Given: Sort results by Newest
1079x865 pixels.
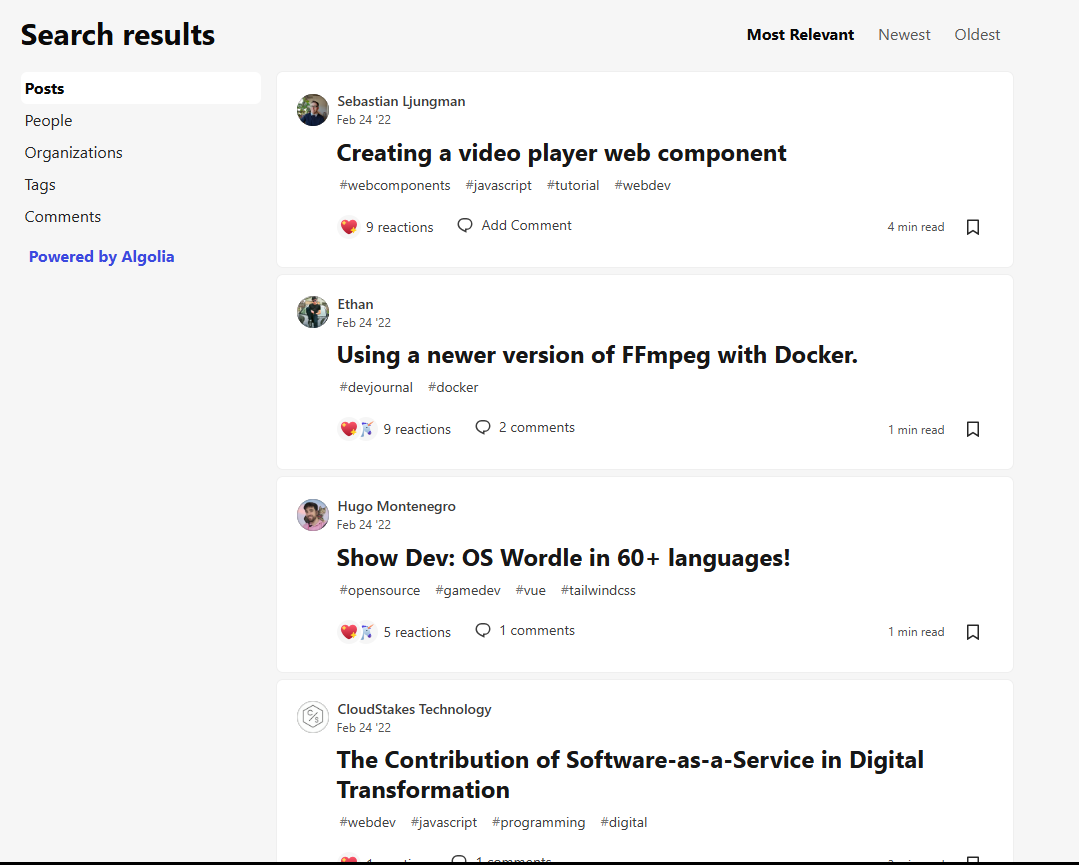Looking at the screenshot, I should coord(904,35).
